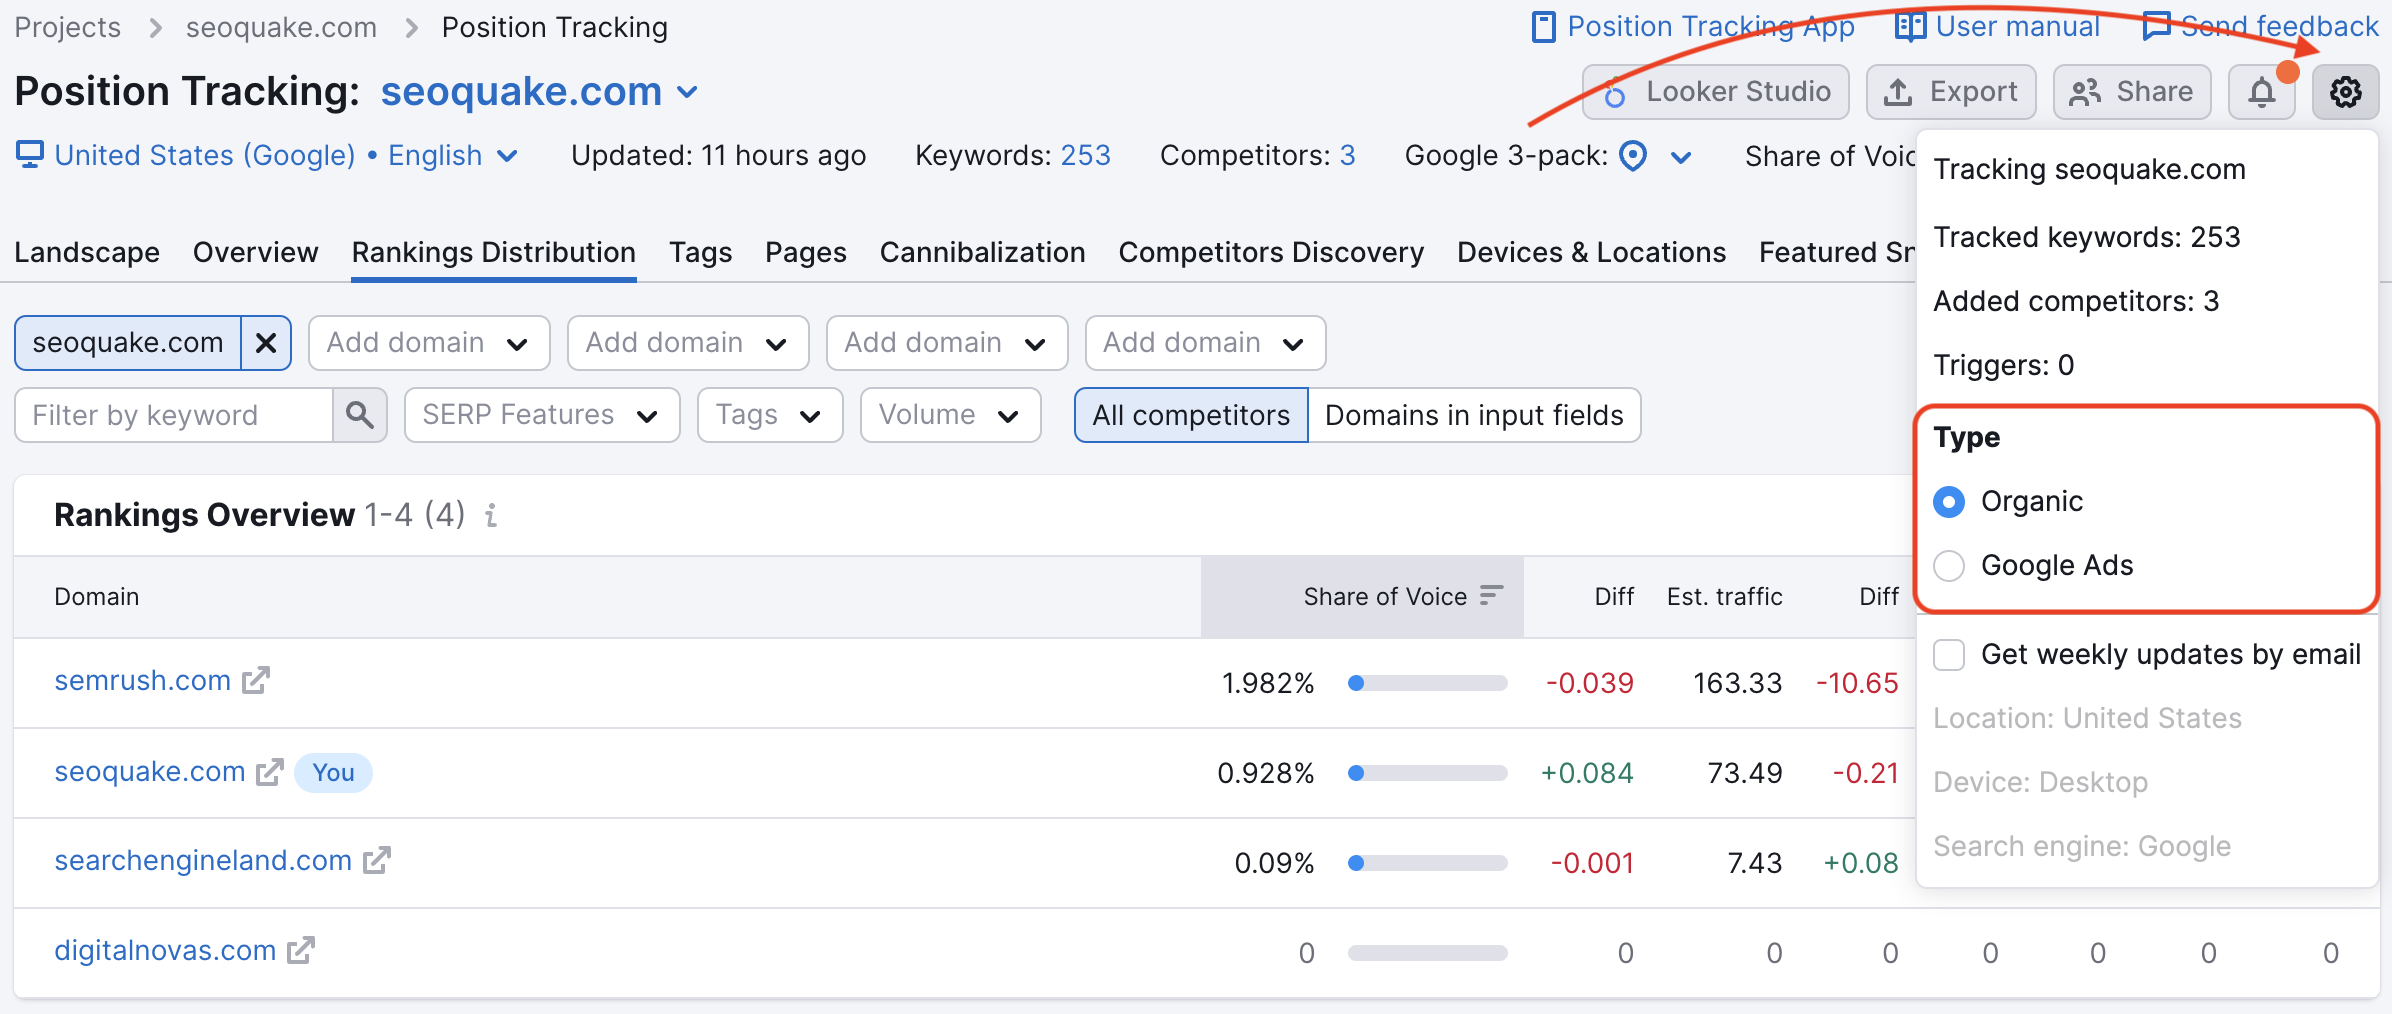Open Devices & Locations tab
Image resolution: width=2392 pixels, height=1014 pixels.
point(1591,252)
